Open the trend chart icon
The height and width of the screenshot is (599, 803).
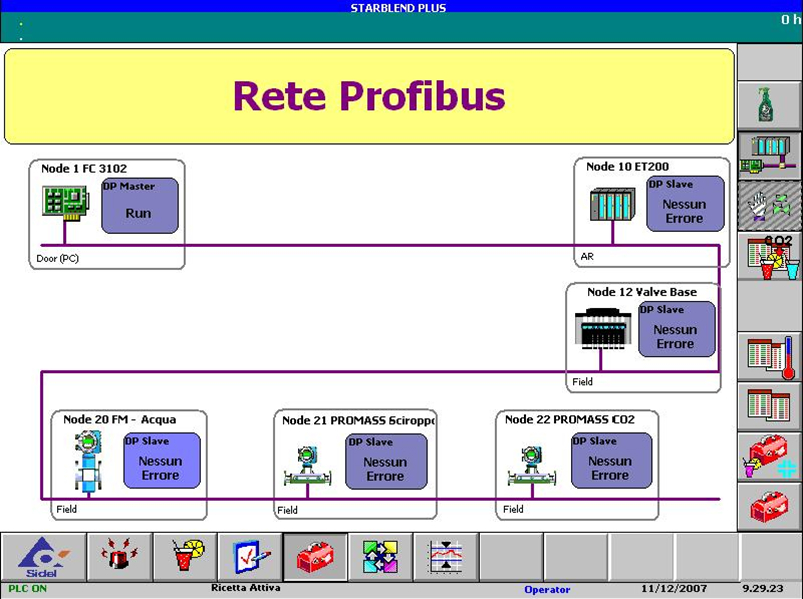tap(445, 556)
